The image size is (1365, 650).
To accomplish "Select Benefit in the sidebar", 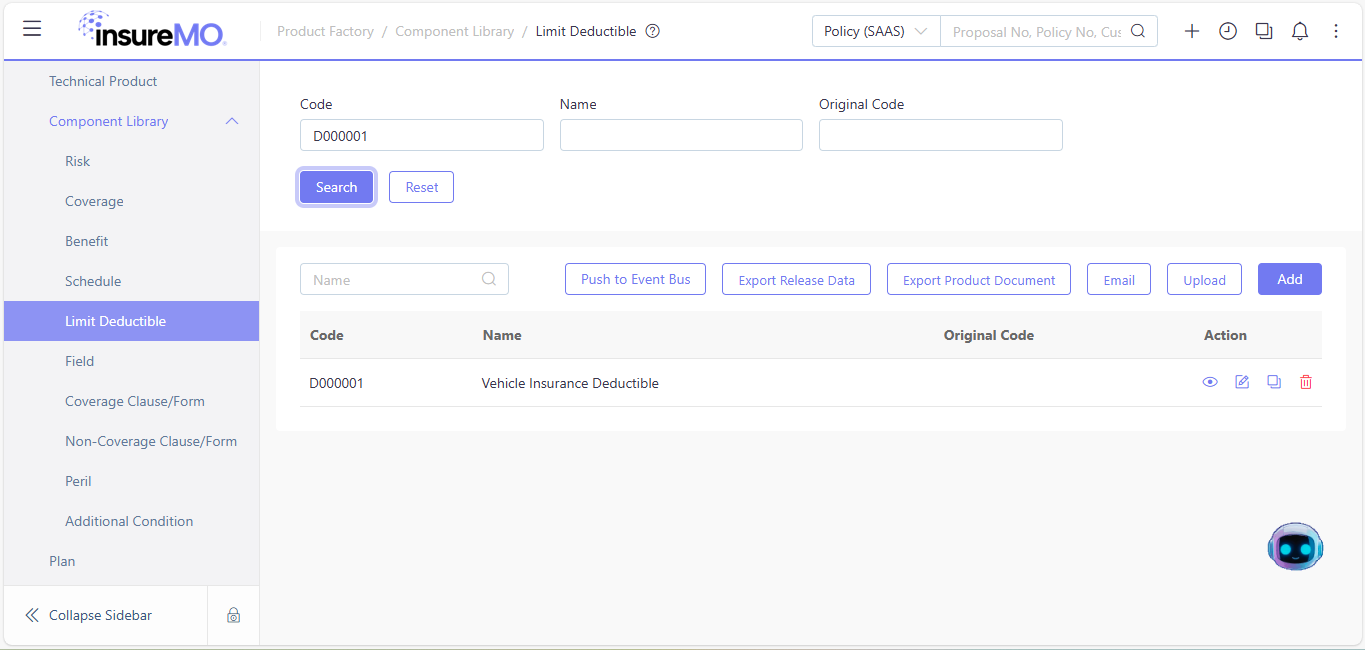I will (87, 241).
